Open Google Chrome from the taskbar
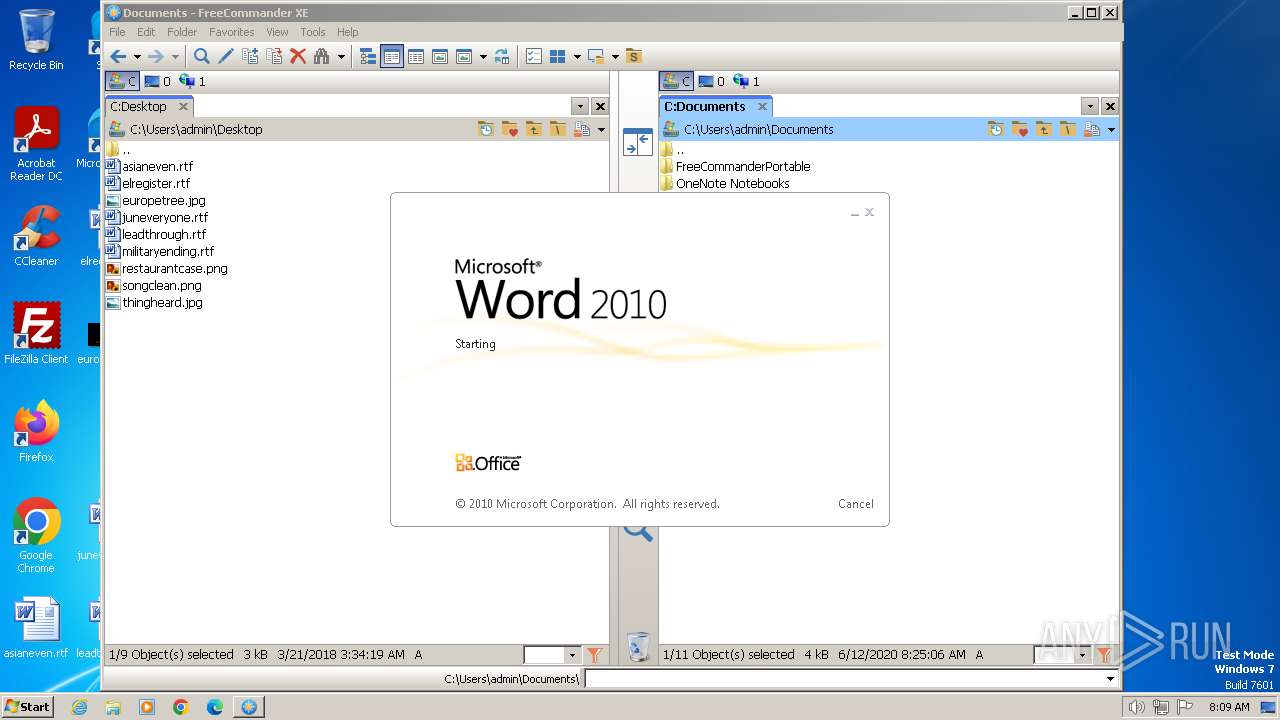The width and height of the screenshot is (1280, 720). tap(181, 707)
